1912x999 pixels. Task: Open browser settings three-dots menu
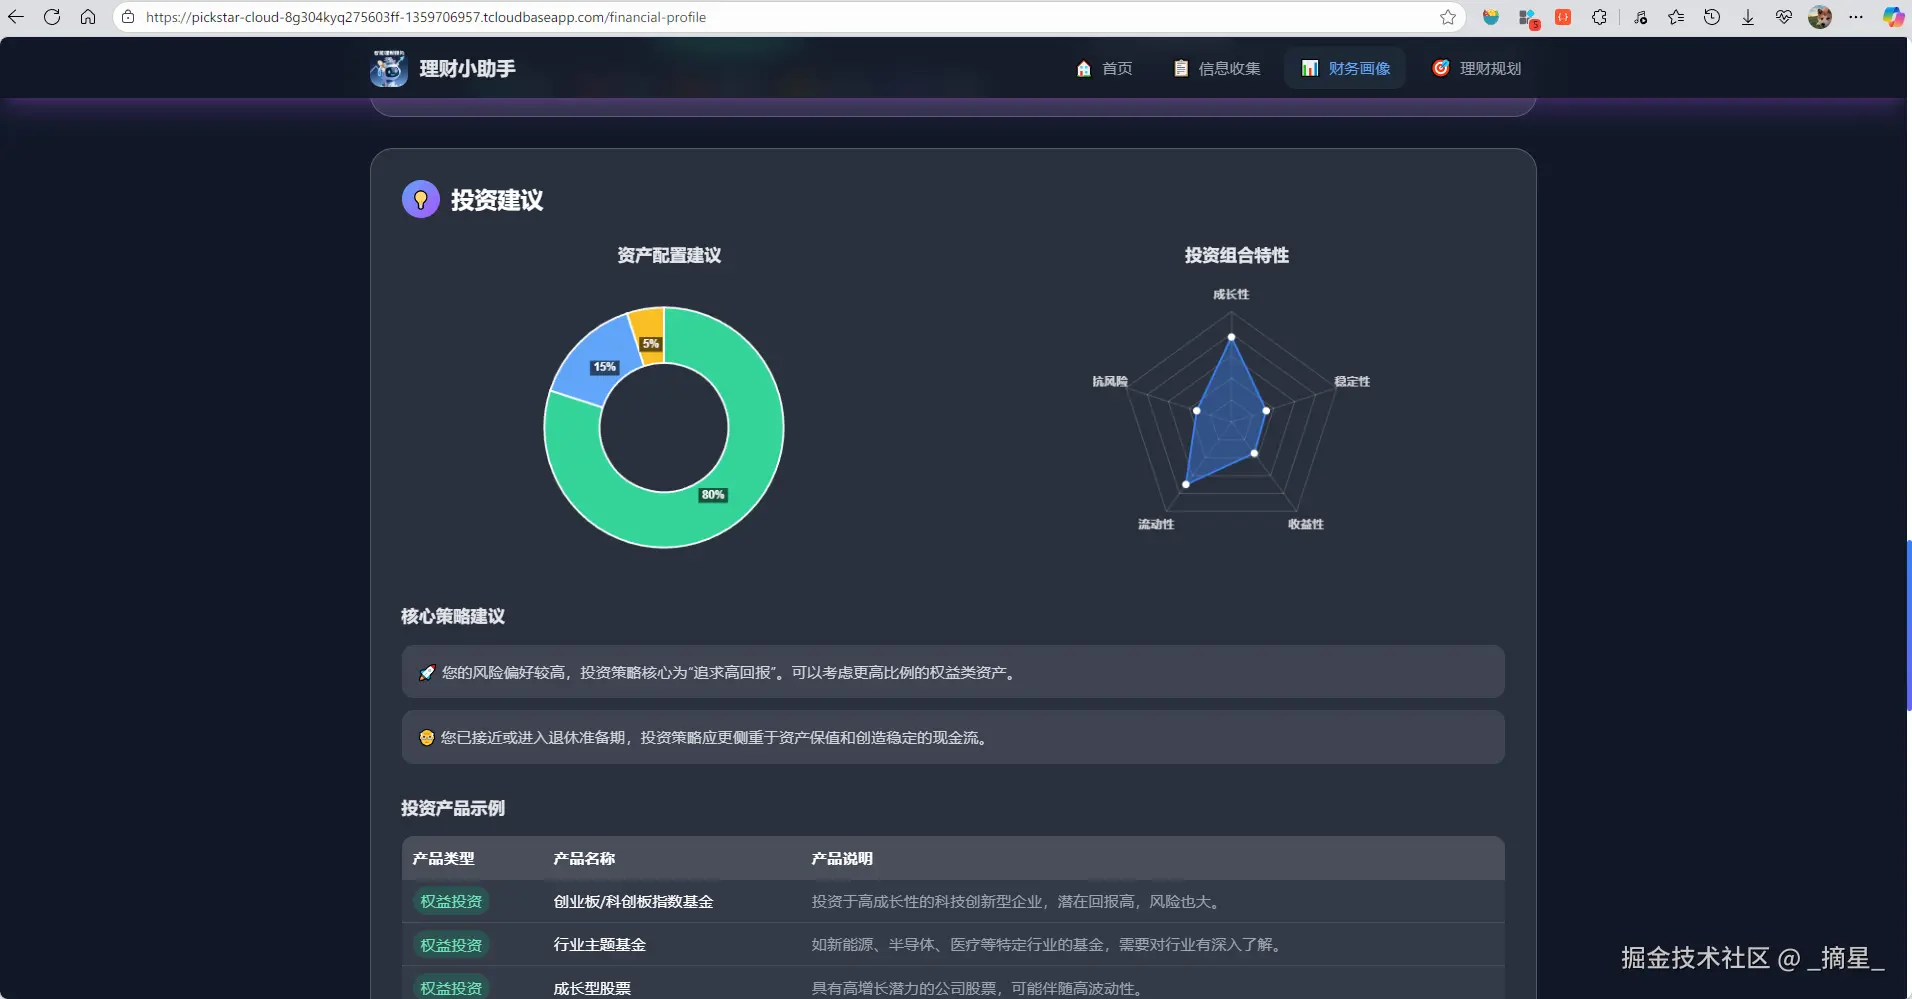point(1856,17)
